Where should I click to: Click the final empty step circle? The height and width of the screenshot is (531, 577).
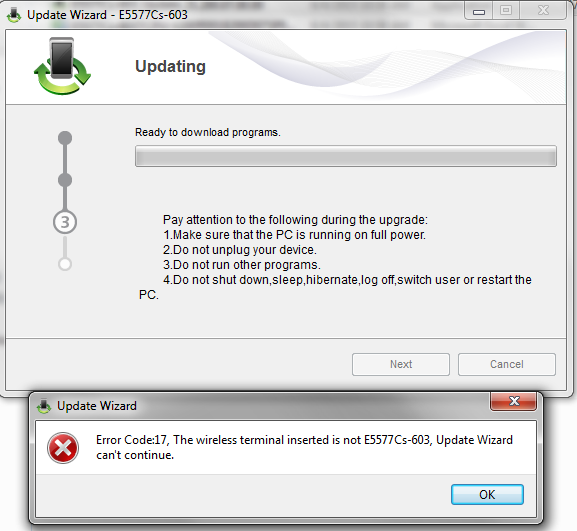(65, 264)
